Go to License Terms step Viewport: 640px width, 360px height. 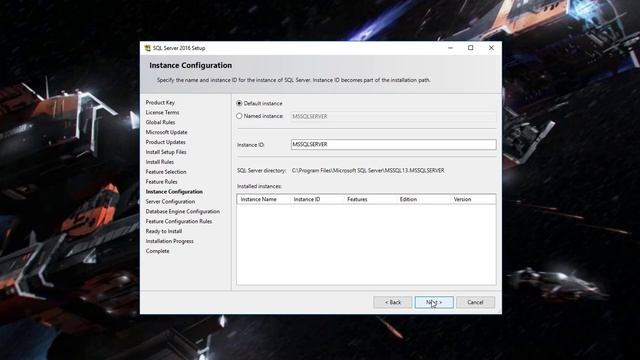(162, 112)
